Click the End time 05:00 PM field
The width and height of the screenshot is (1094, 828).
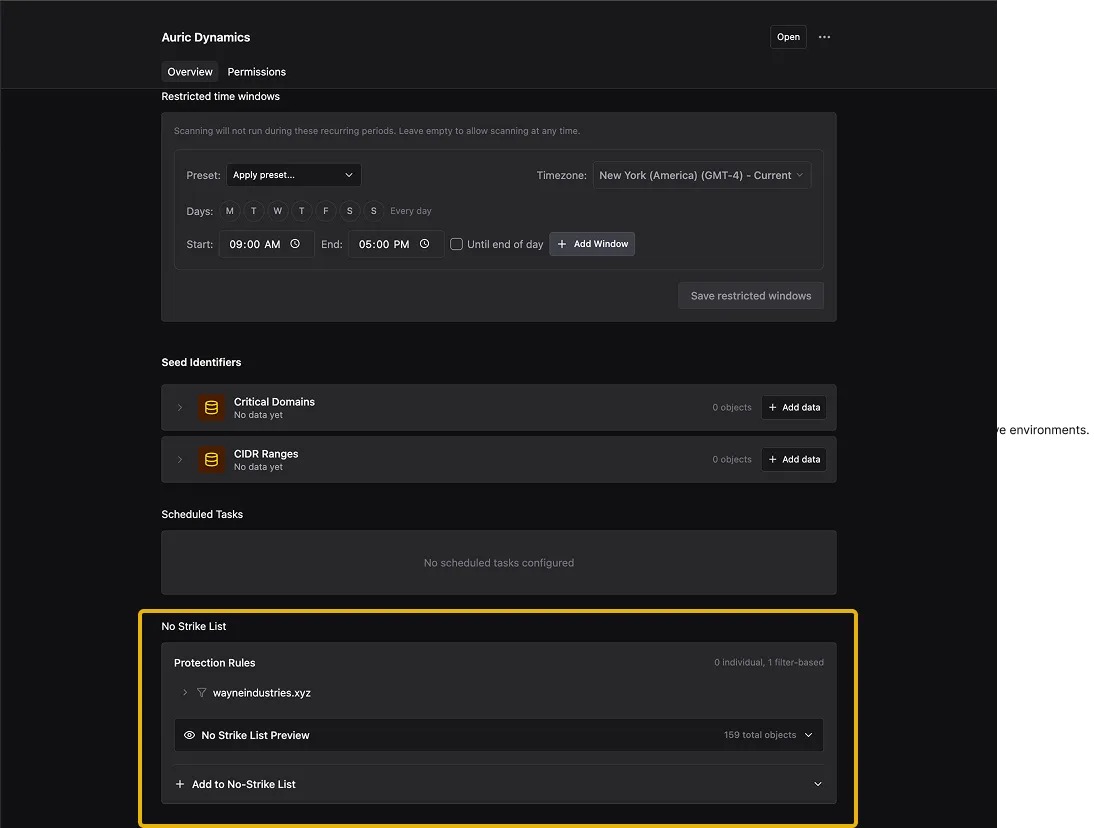396,244
